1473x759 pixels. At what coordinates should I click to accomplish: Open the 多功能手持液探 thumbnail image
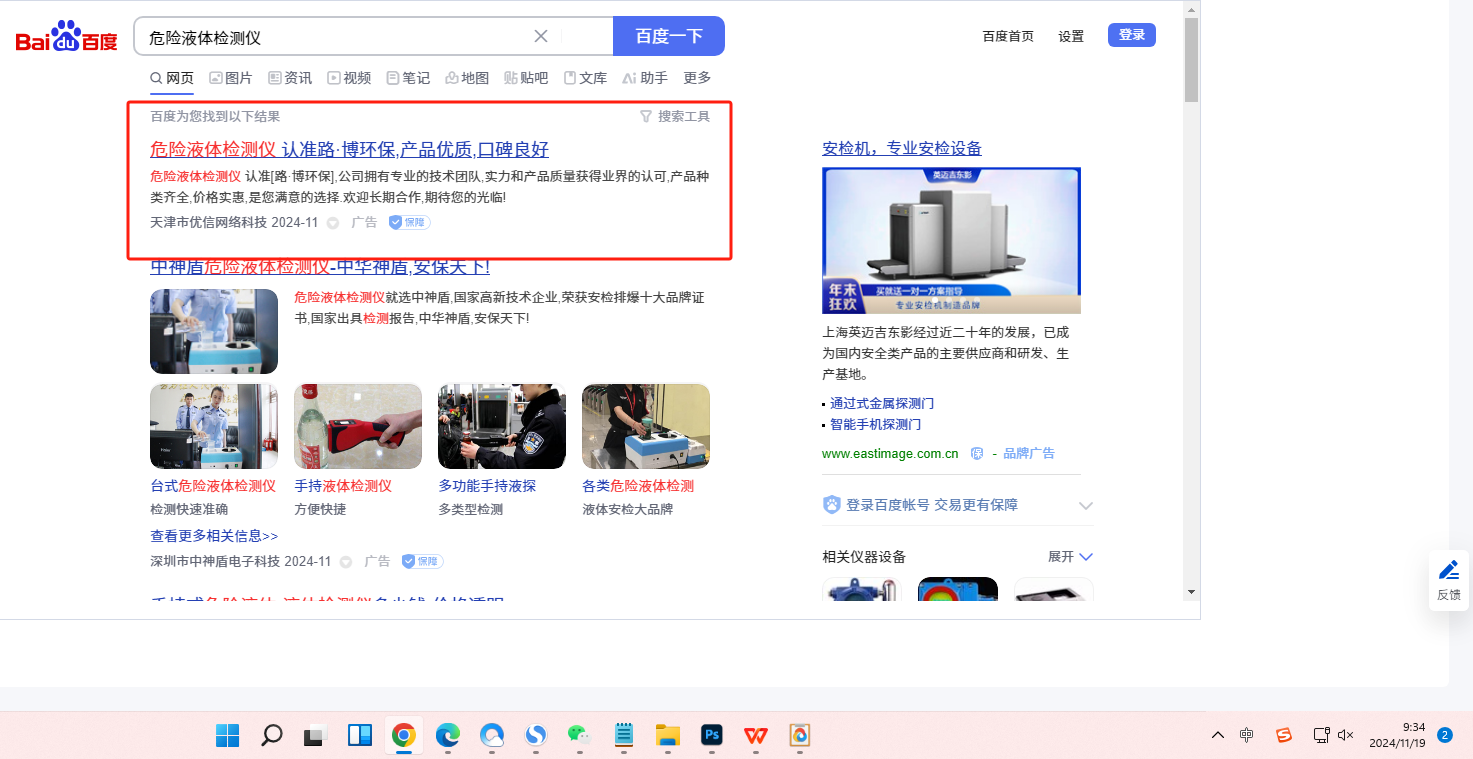[x=502, y=426]
